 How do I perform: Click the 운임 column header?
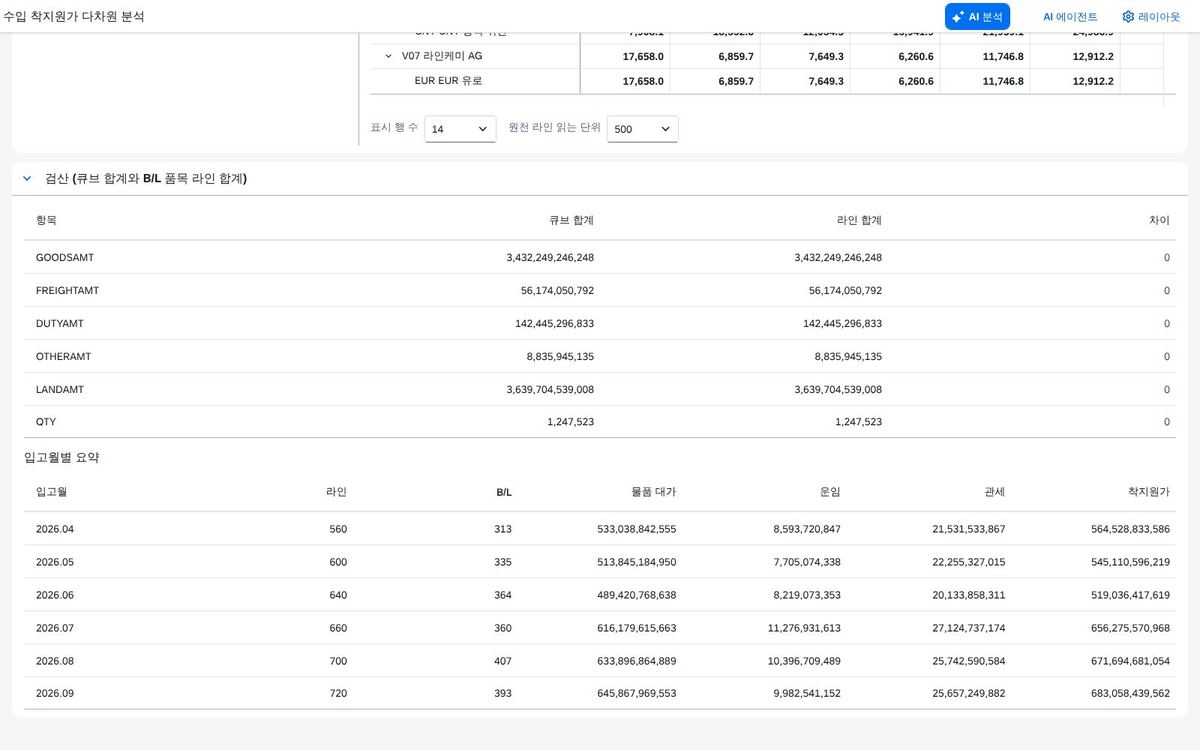[x=830, y=492]
